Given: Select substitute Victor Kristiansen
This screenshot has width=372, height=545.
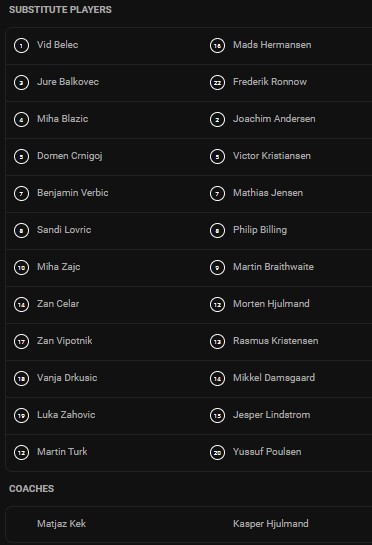Looking at the screenshot, I should coord(272,156).
